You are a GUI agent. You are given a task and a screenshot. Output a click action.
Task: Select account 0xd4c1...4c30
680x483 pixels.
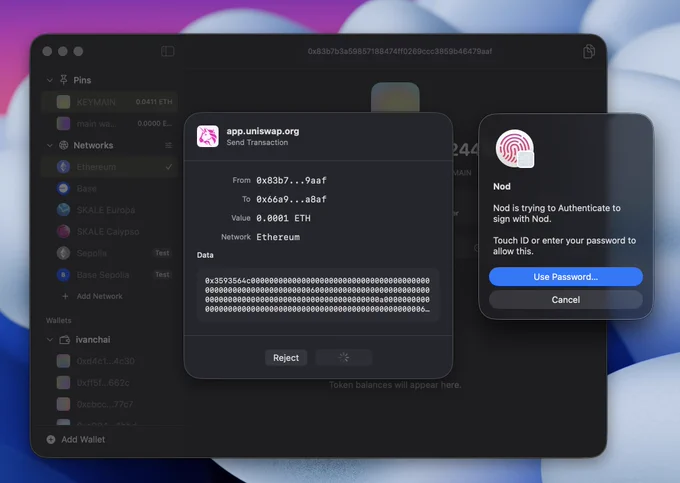click(x=110, y=361)
